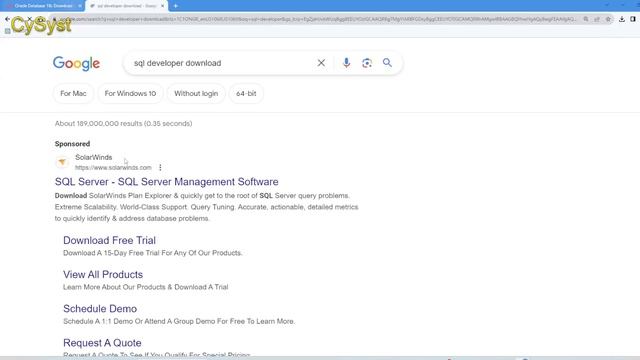Open the Request A Quote link
This screenshot has height=360, width=640.
coord(102,343)
